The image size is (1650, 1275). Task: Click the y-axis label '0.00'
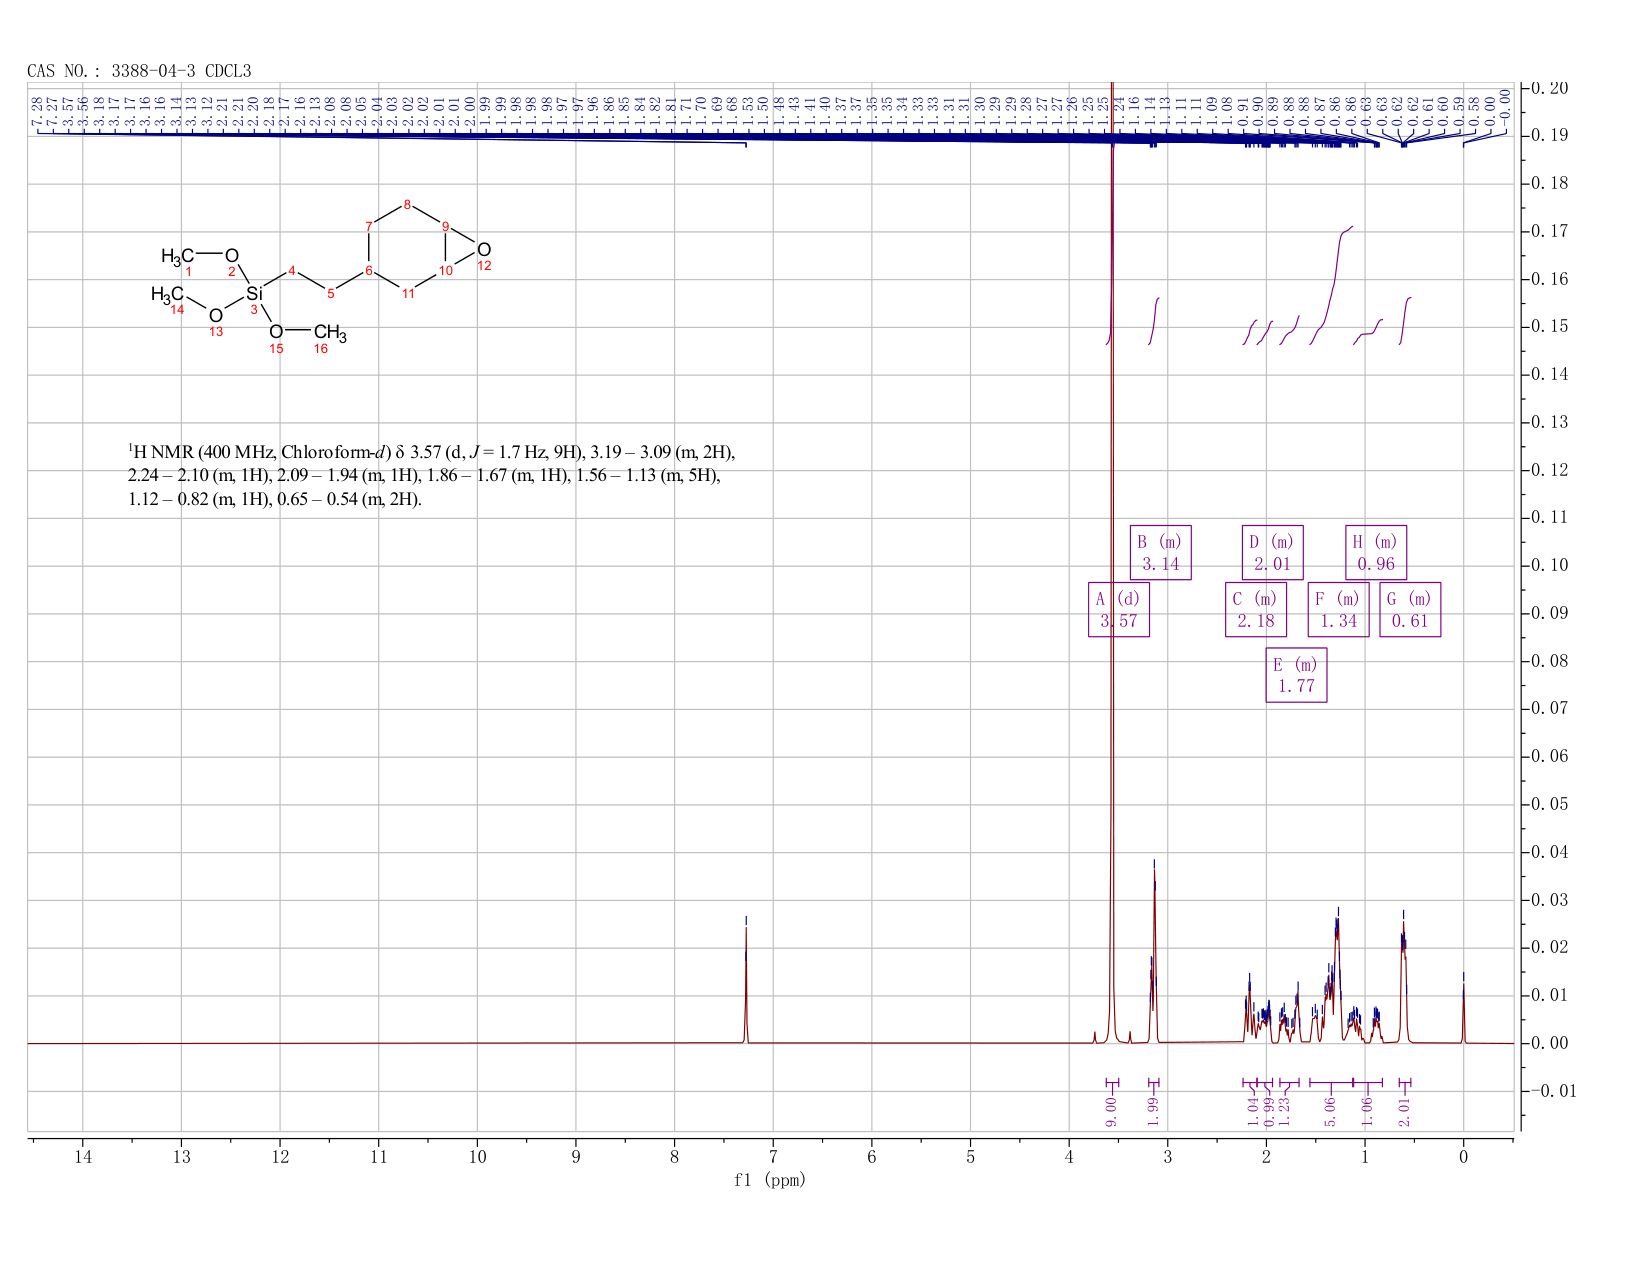[1551, 1043]
